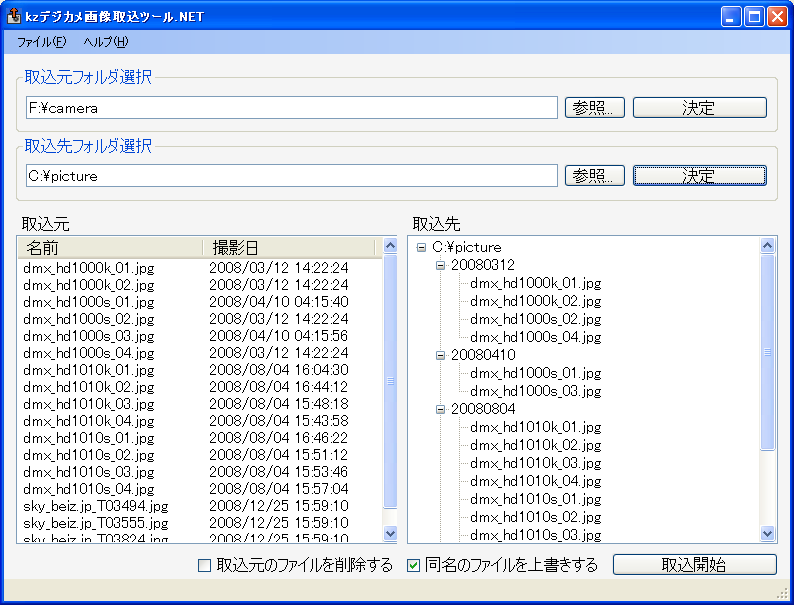Minimize the kzデジカメ画像取込ツール window
Screen dimensions: 794x605
(x=731, y=17)
